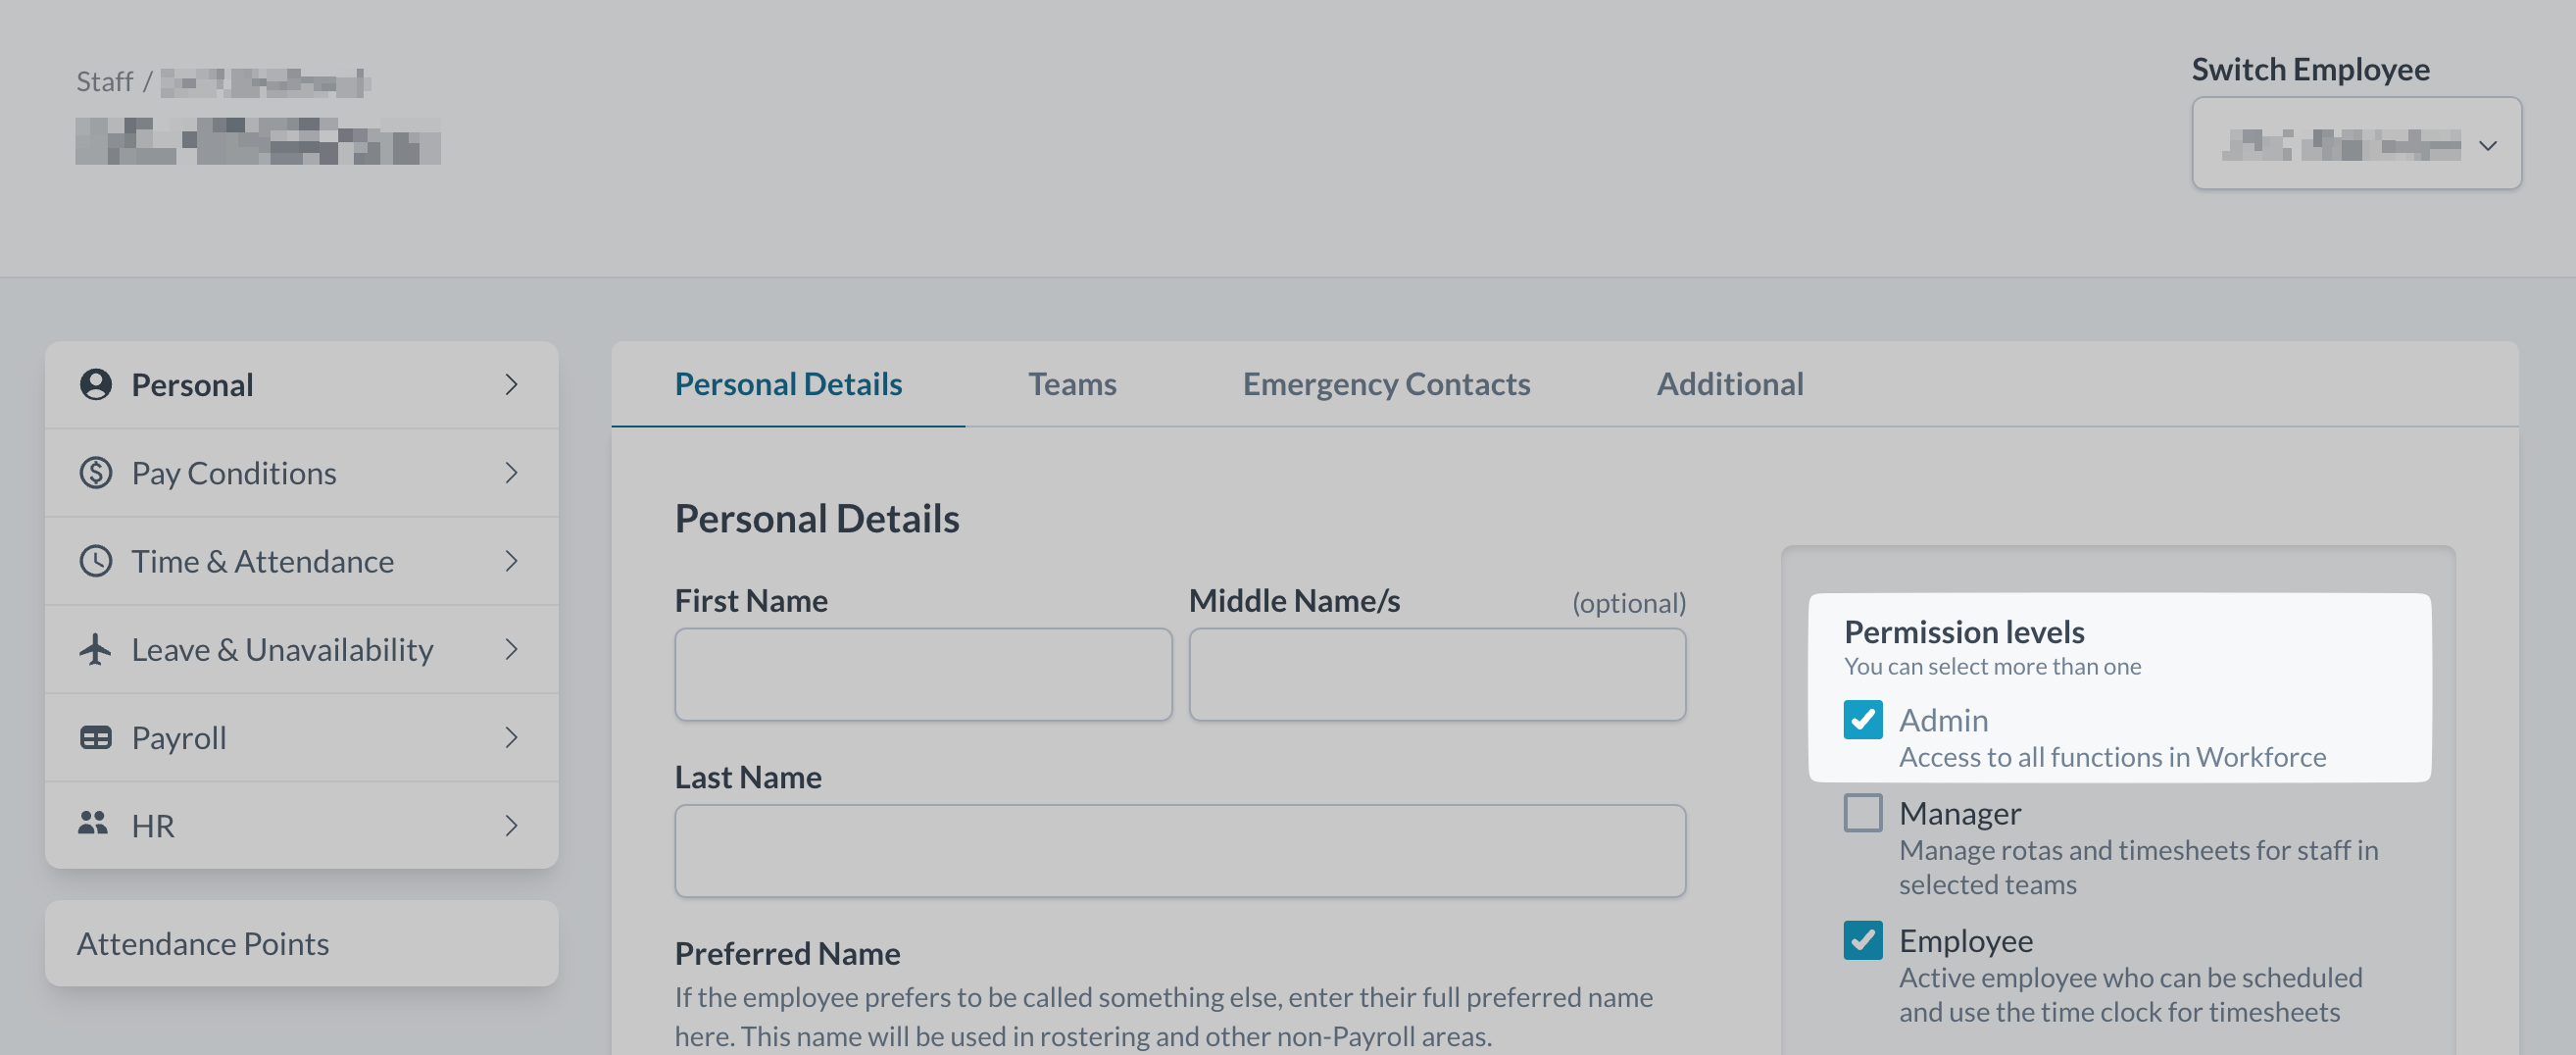Go to Staff breadcrumb link
Viewport: 2576px width, 1055px height.
pos(104,82)
